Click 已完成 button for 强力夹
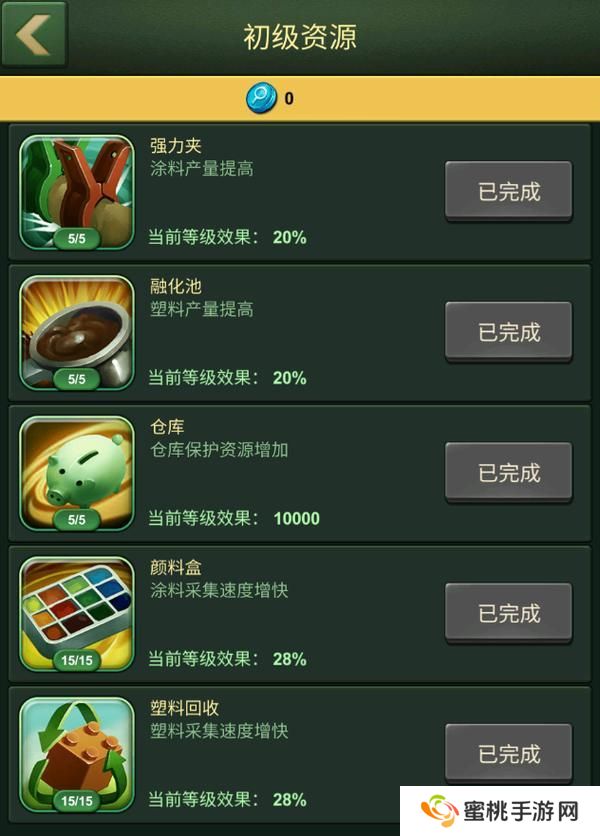 click(509, 191)
